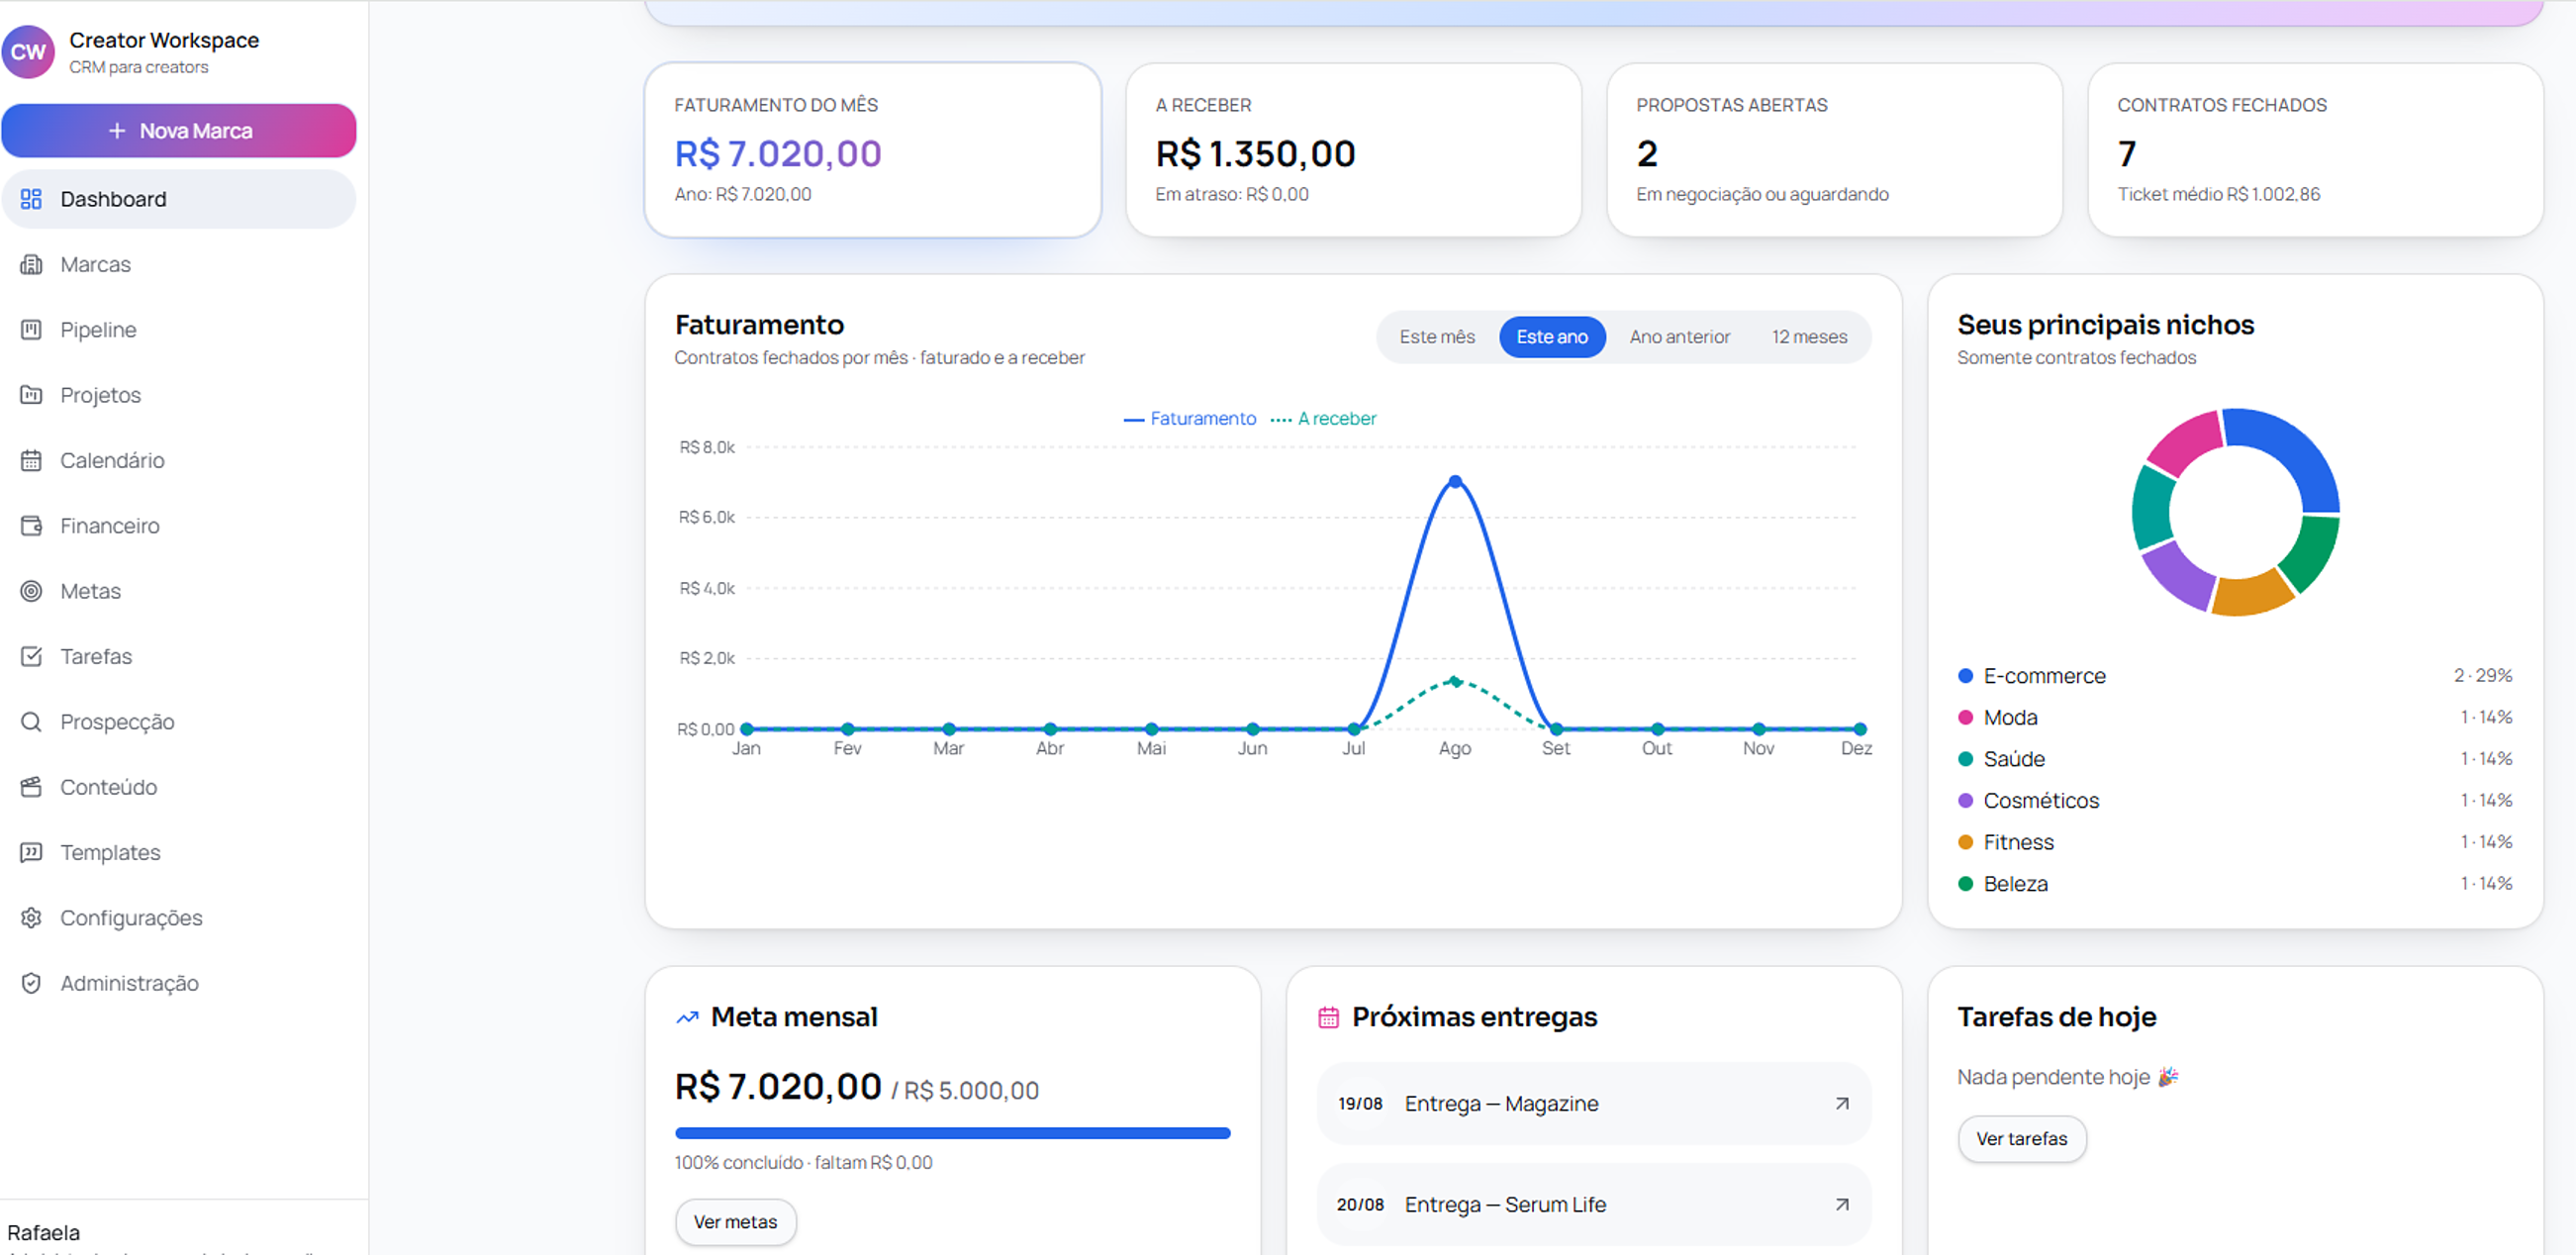Click the Projetos folder icon
The width and height of the screenshot is (2576, 1255).
click(x=31, y=395)
